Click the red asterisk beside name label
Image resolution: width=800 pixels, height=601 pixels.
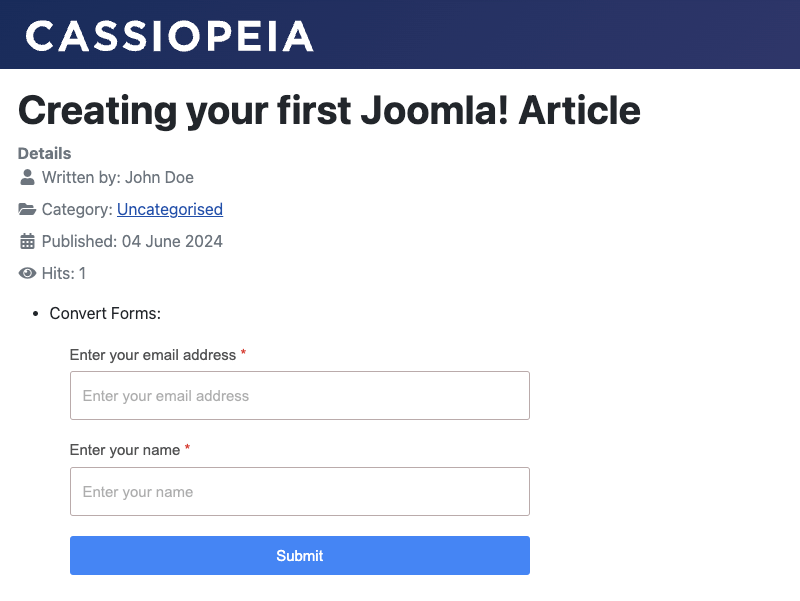pyautogui.click(x=187, y=448)
